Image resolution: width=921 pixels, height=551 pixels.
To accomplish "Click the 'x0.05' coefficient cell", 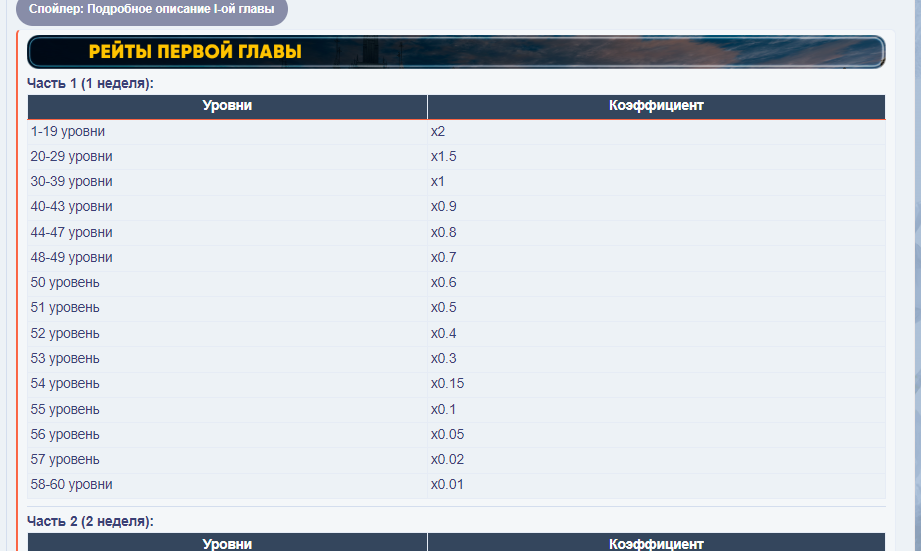I will 447,435.
